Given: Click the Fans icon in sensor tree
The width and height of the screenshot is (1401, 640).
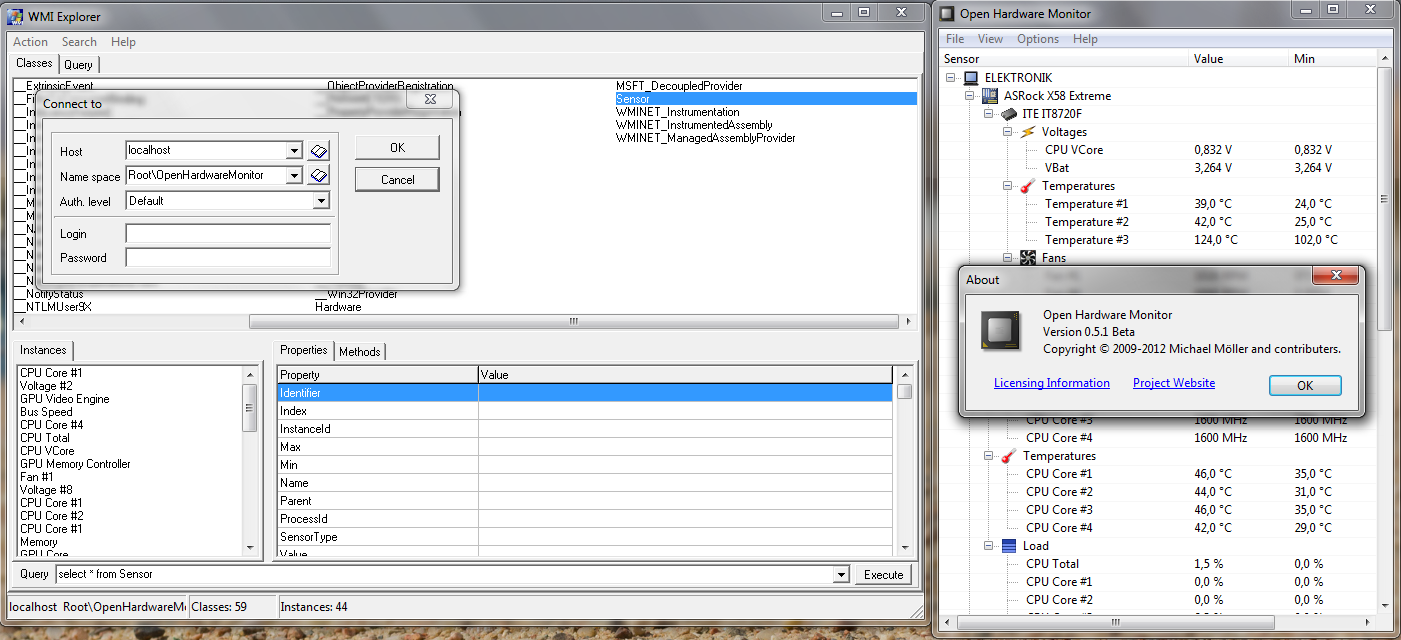Looking at the screenshot, I should coord(1027,258).
